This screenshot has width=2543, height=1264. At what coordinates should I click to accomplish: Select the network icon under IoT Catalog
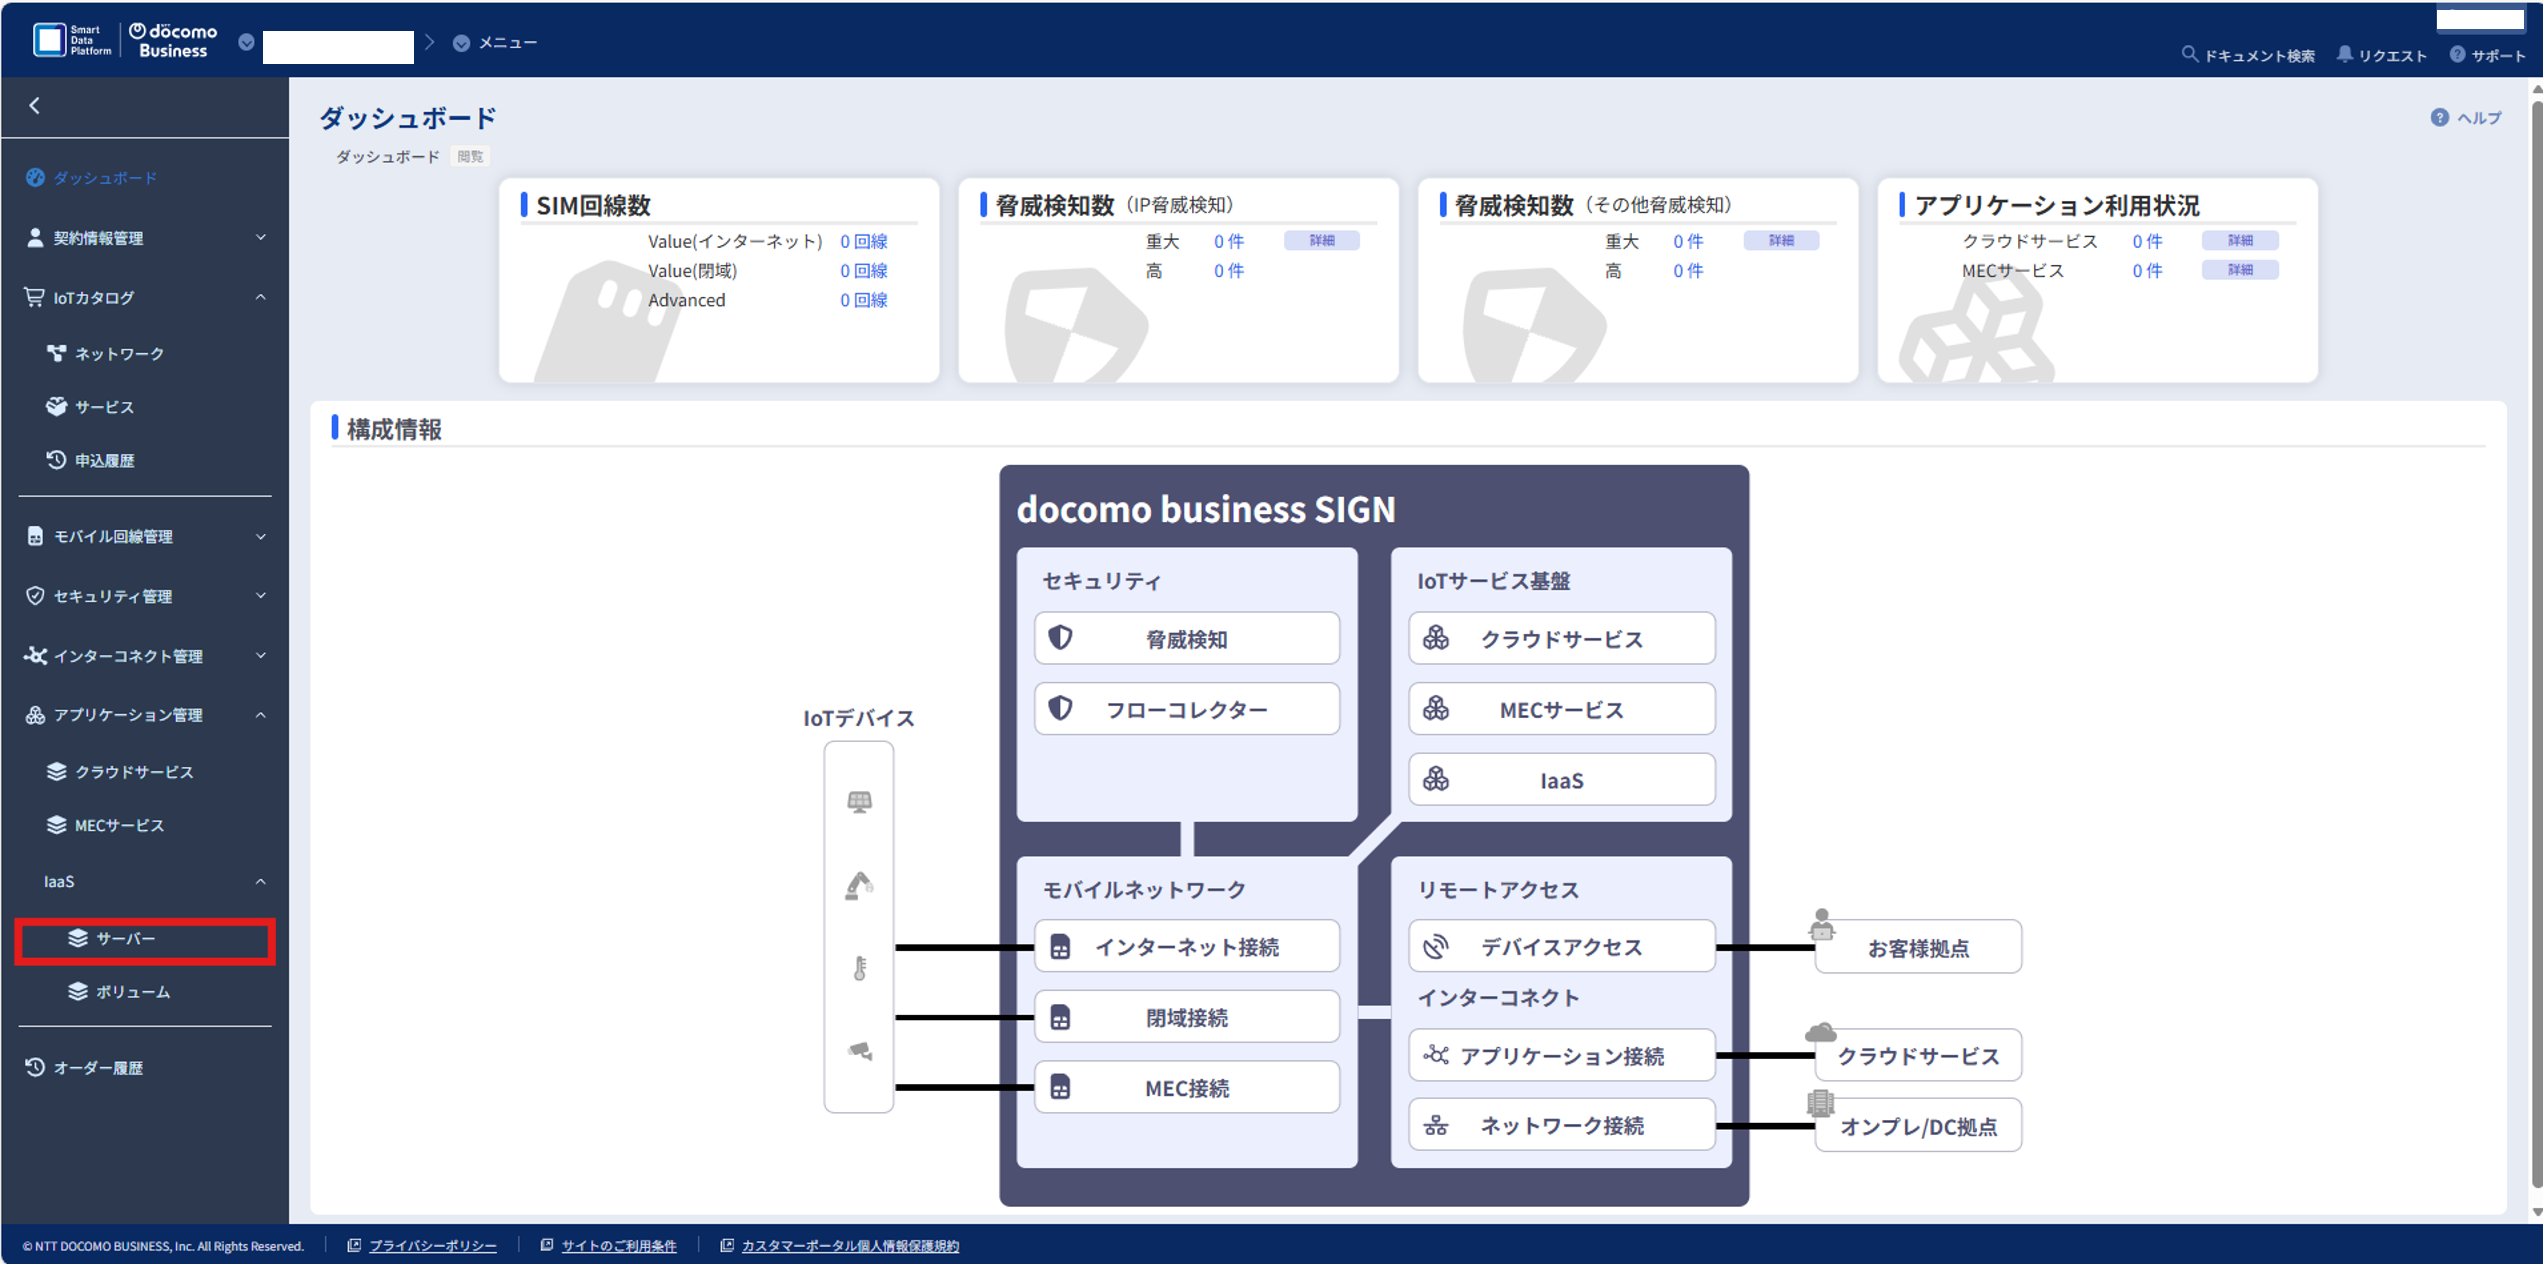click(x=57, y=353)
